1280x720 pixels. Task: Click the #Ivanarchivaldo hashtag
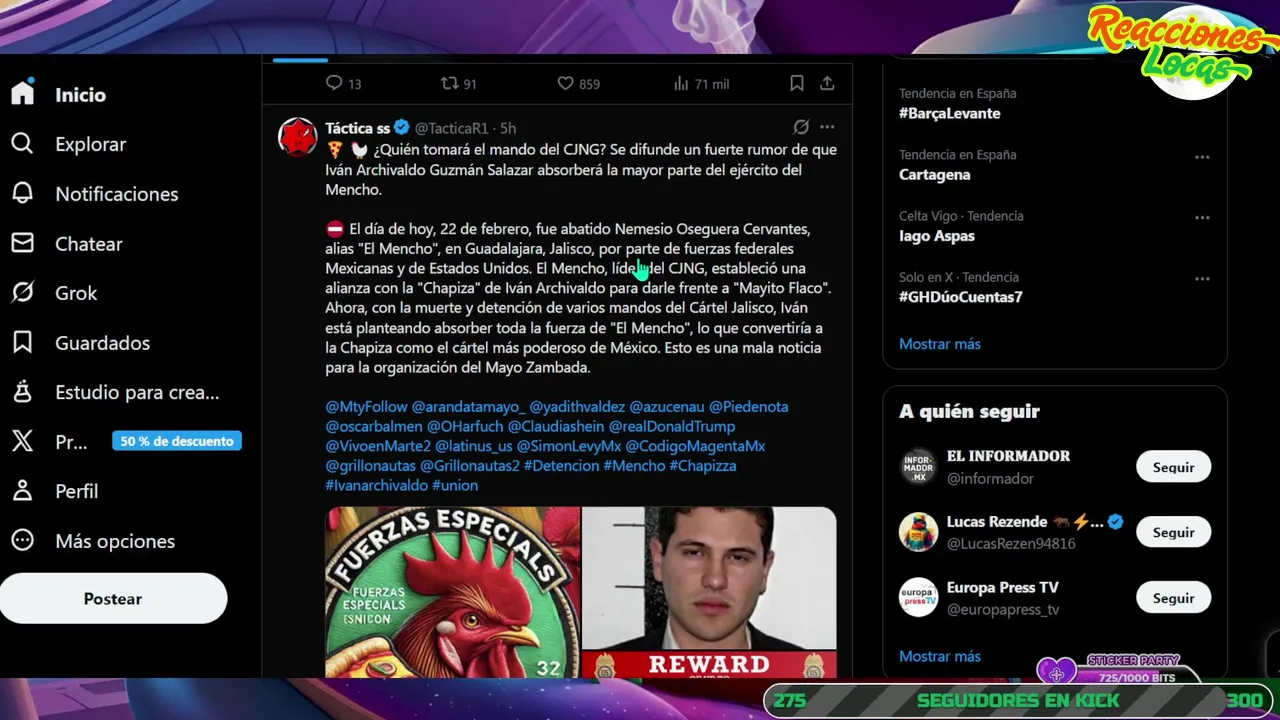click(376, 485)
